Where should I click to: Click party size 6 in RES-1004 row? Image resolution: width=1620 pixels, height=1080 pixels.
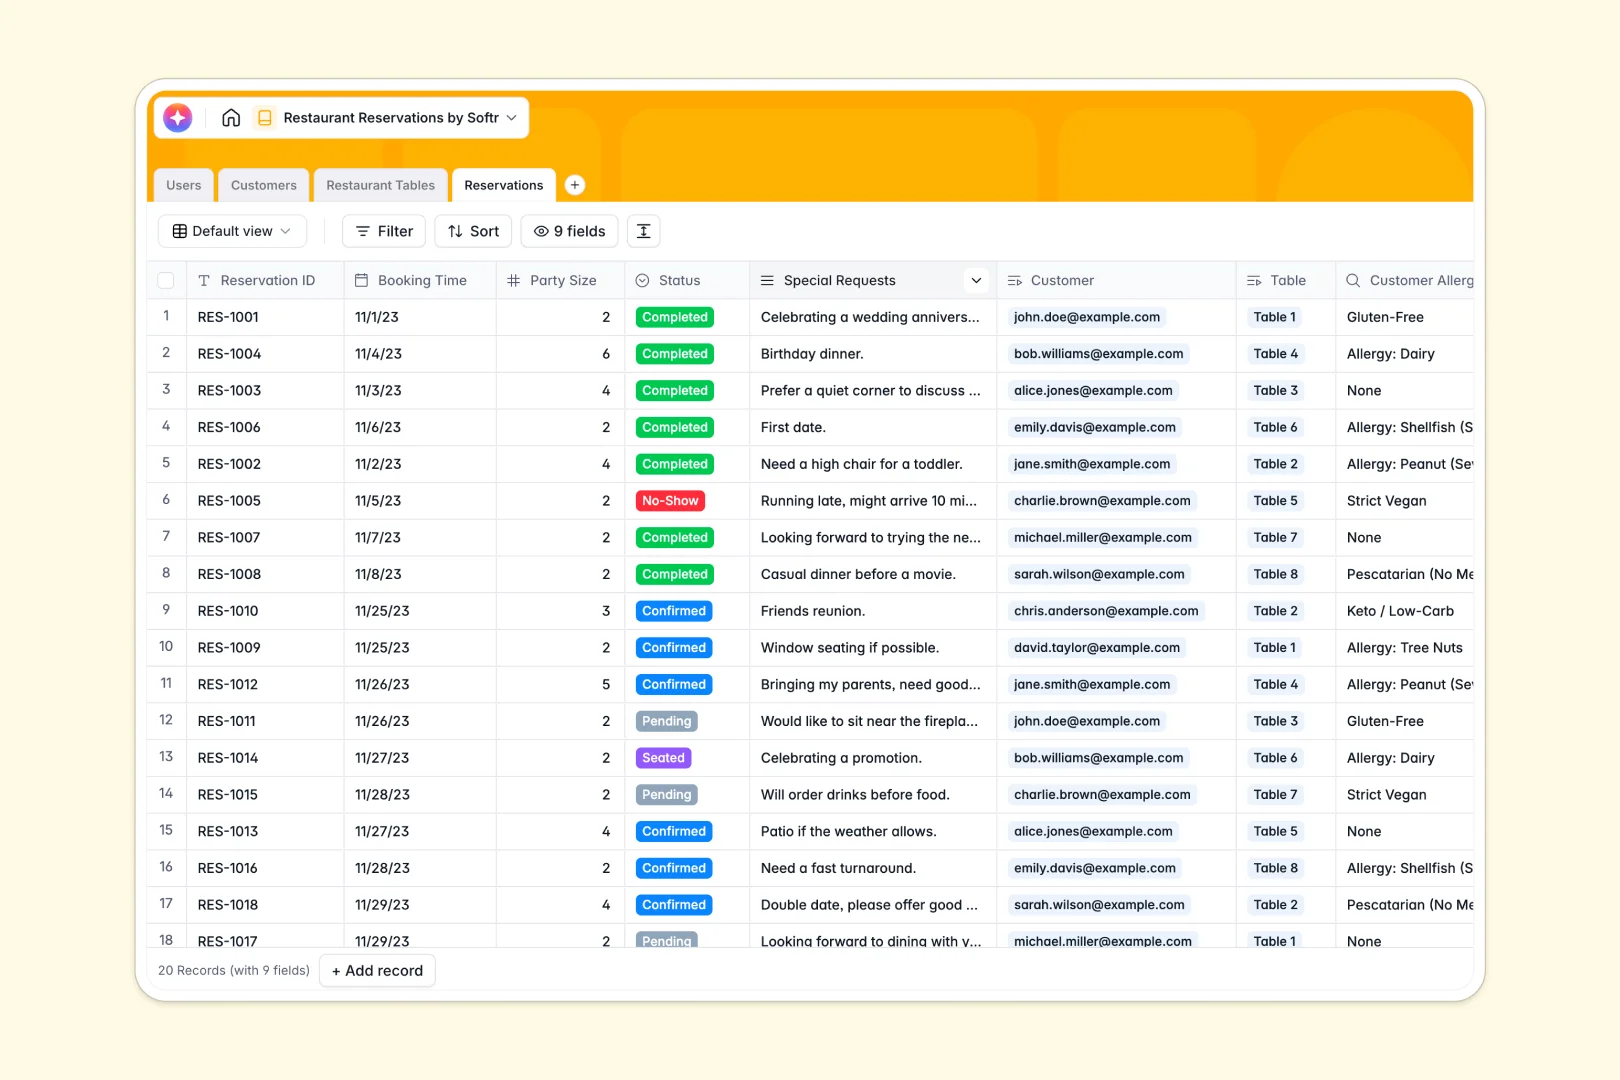(x=560, y=354)
